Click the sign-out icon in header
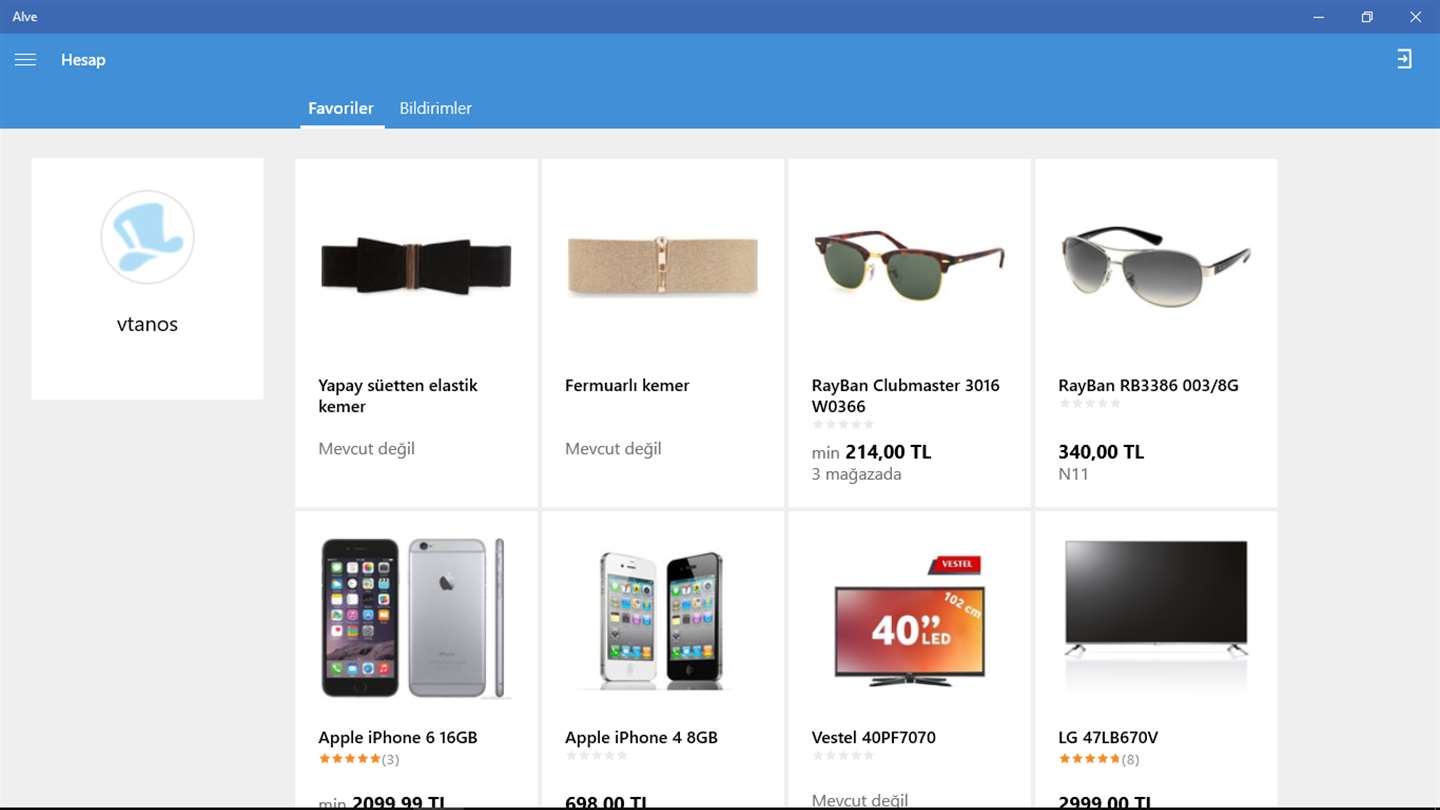 (1405, 59)
